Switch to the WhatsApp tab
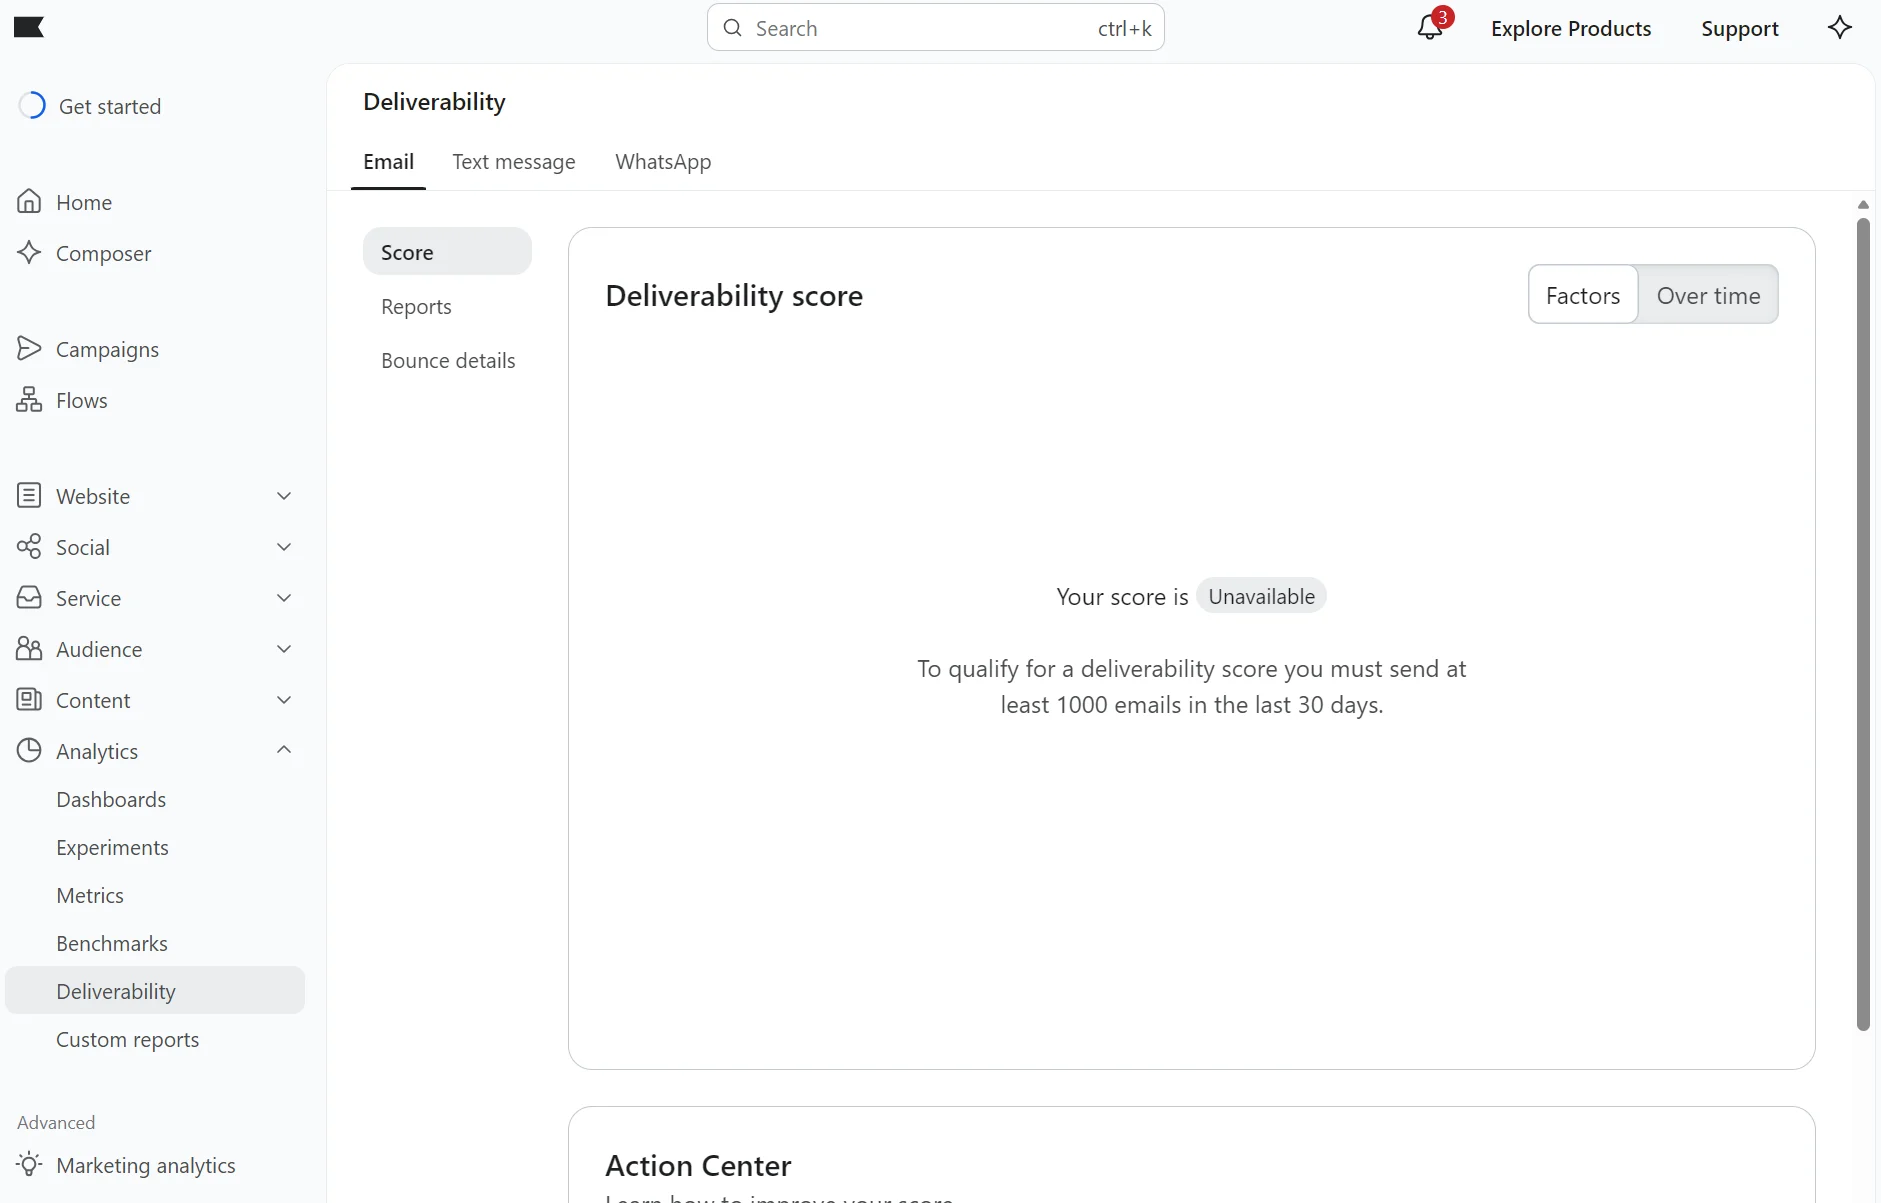This screenshot has height=1203, width=1881. pyautogui.click(x=663, y=162)
